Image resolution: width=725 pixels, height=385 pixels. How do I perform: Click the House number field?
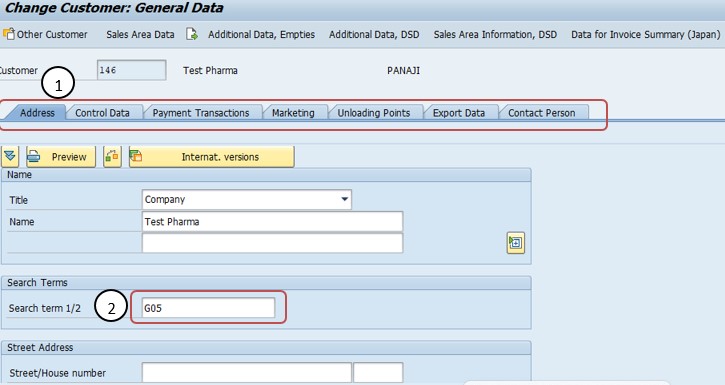click(378, 373)
